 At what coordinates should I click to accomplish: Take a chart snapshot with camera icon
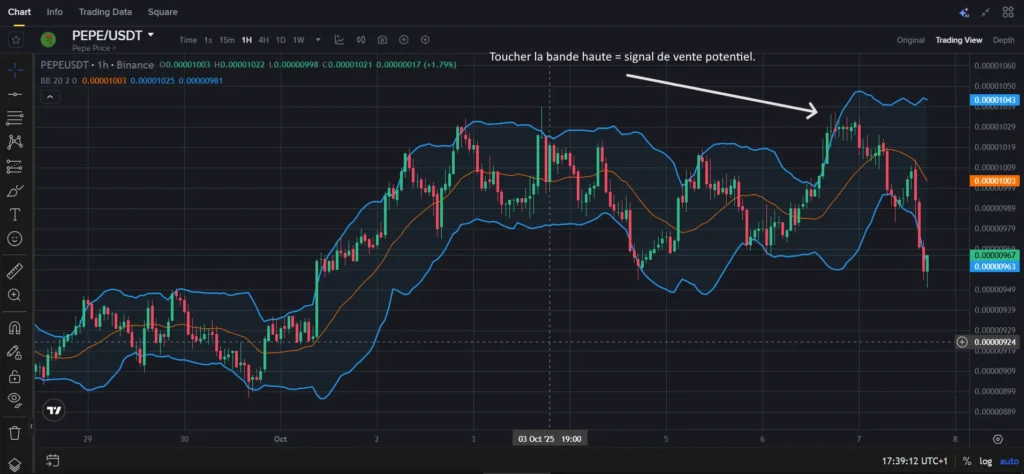pyautogui.click(x=382, y=40)
